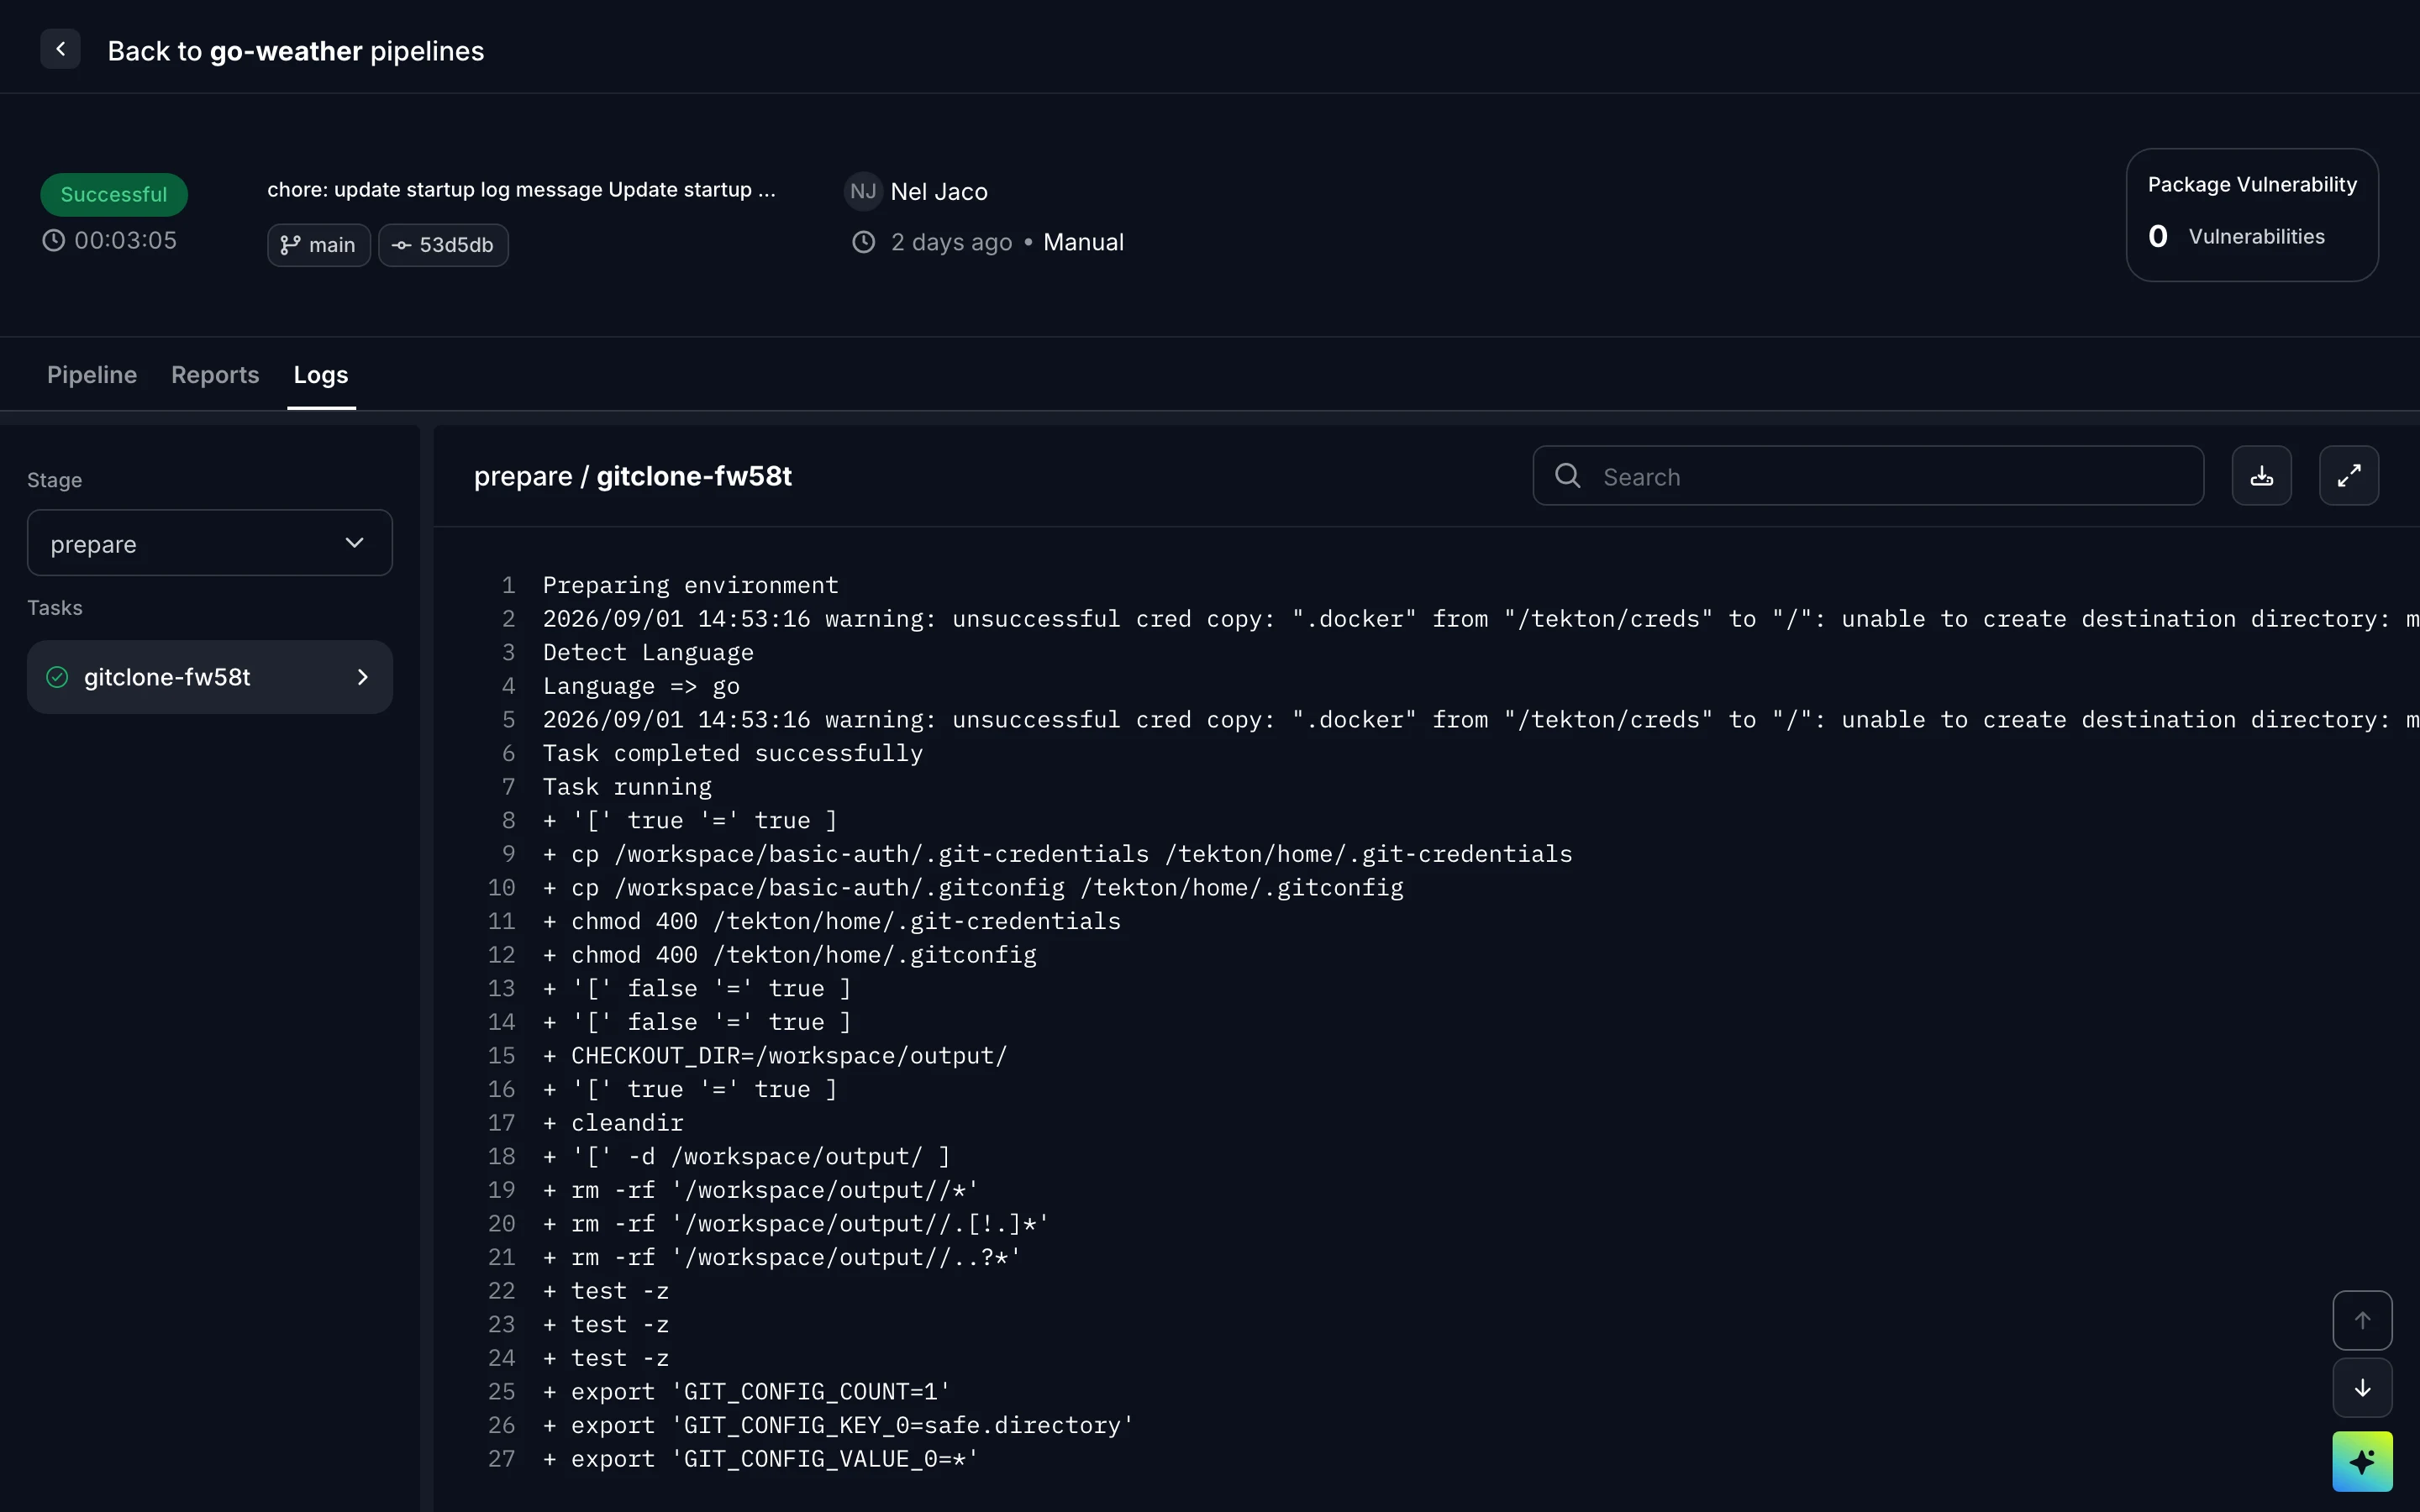Click the NJ user avatar
Screen dimensions: 2420x1512
coord(863,191)
